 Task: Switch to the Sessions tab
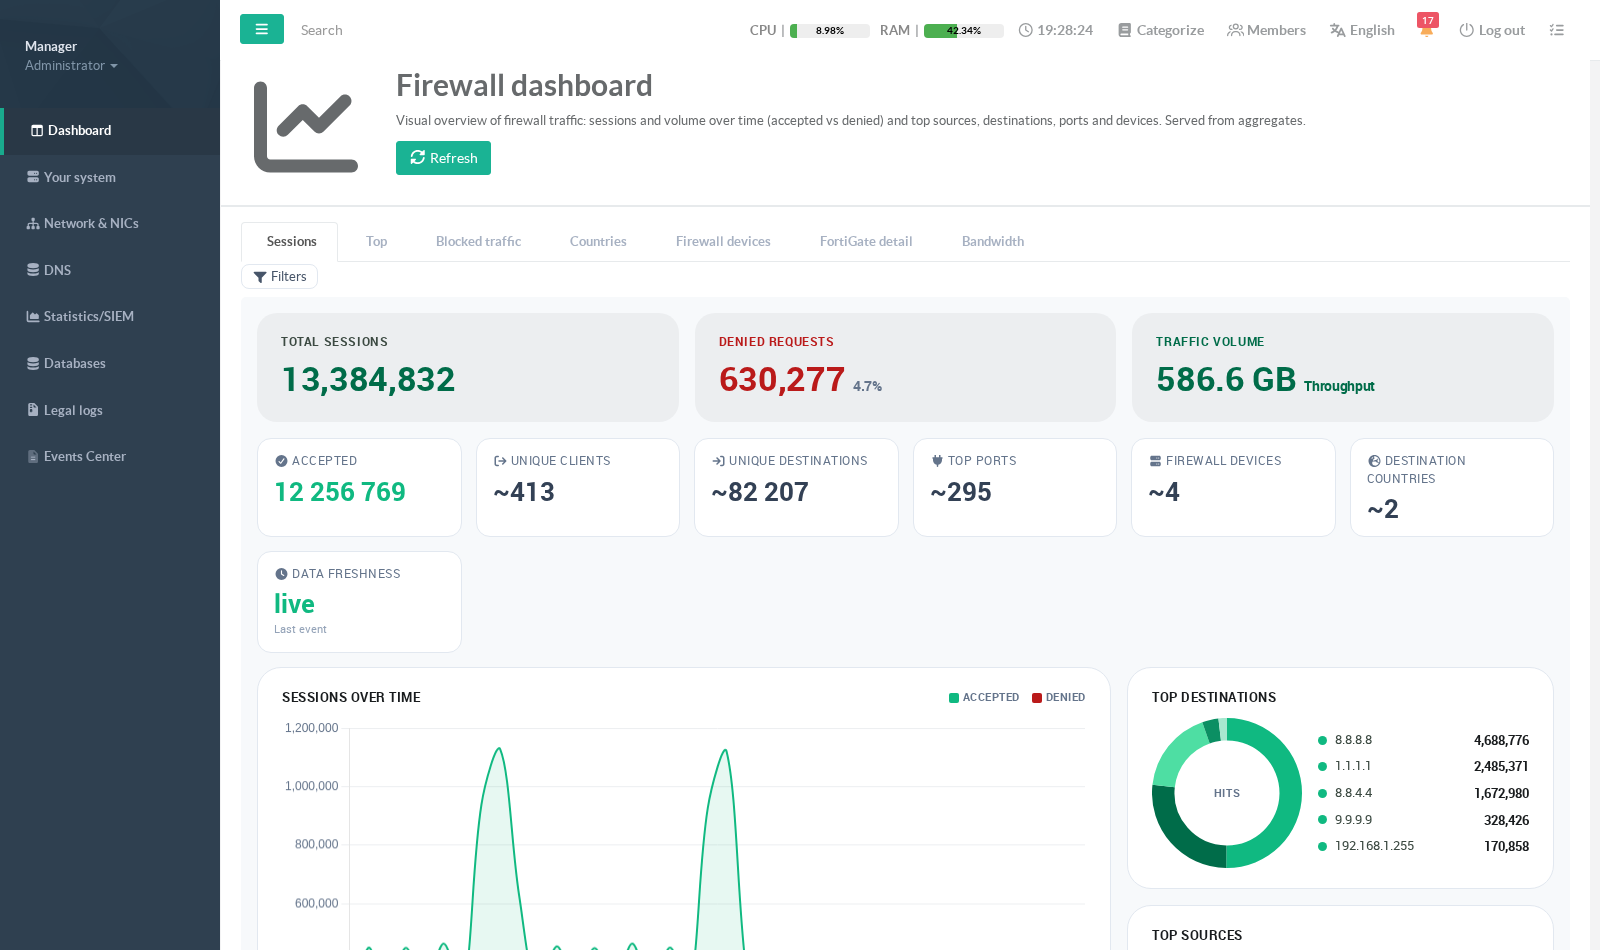point(291,241)
